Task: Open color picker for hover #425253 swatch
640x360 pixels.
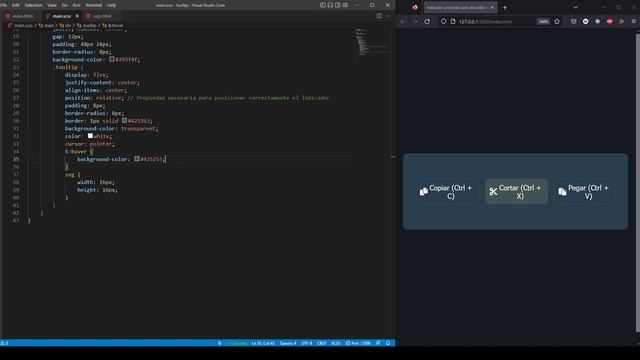Action: [137, 159]
